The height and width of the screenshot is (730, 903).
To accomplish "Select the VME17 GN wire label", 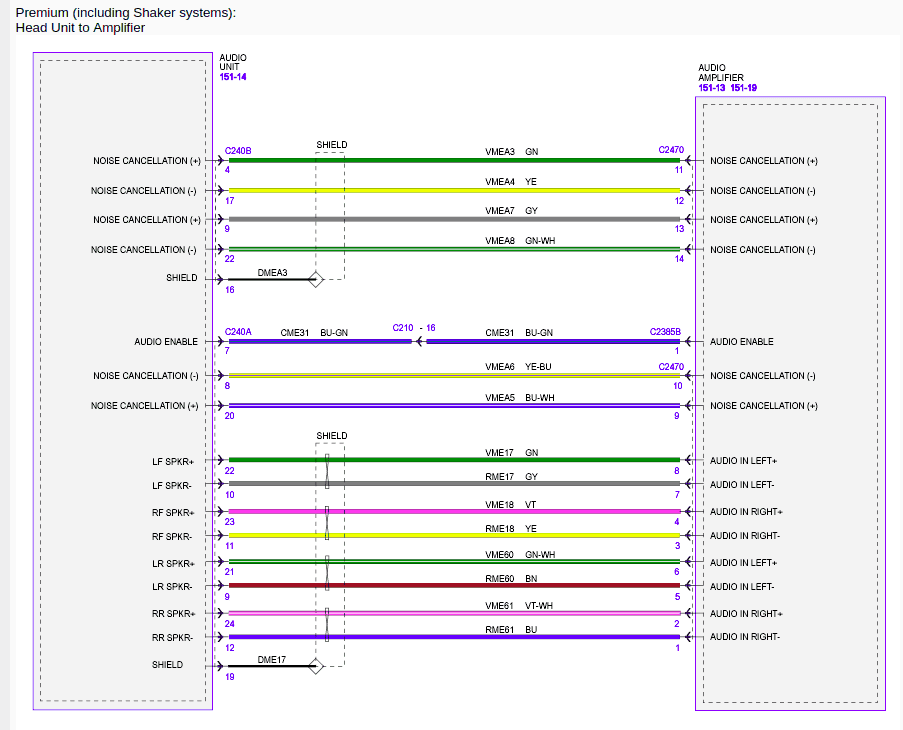I will click(x=511, y=453).
